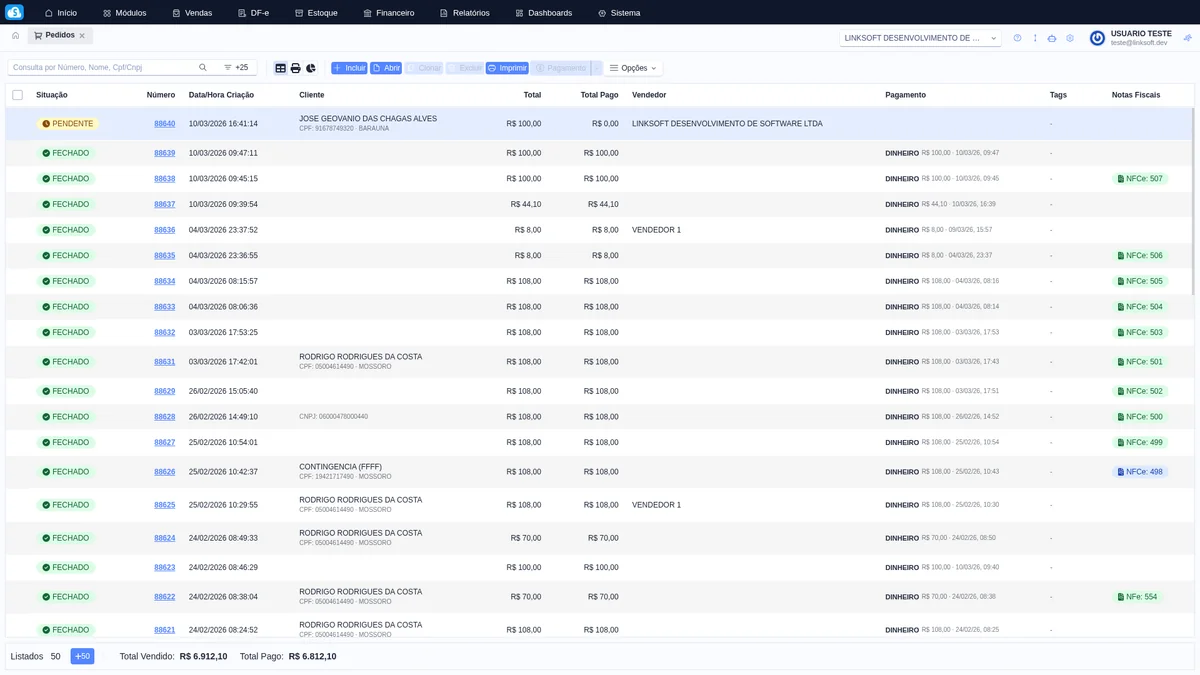Viewport: 1200px width, 675px height.
Task: Open order number 88640 link
Action: (164, 124)
